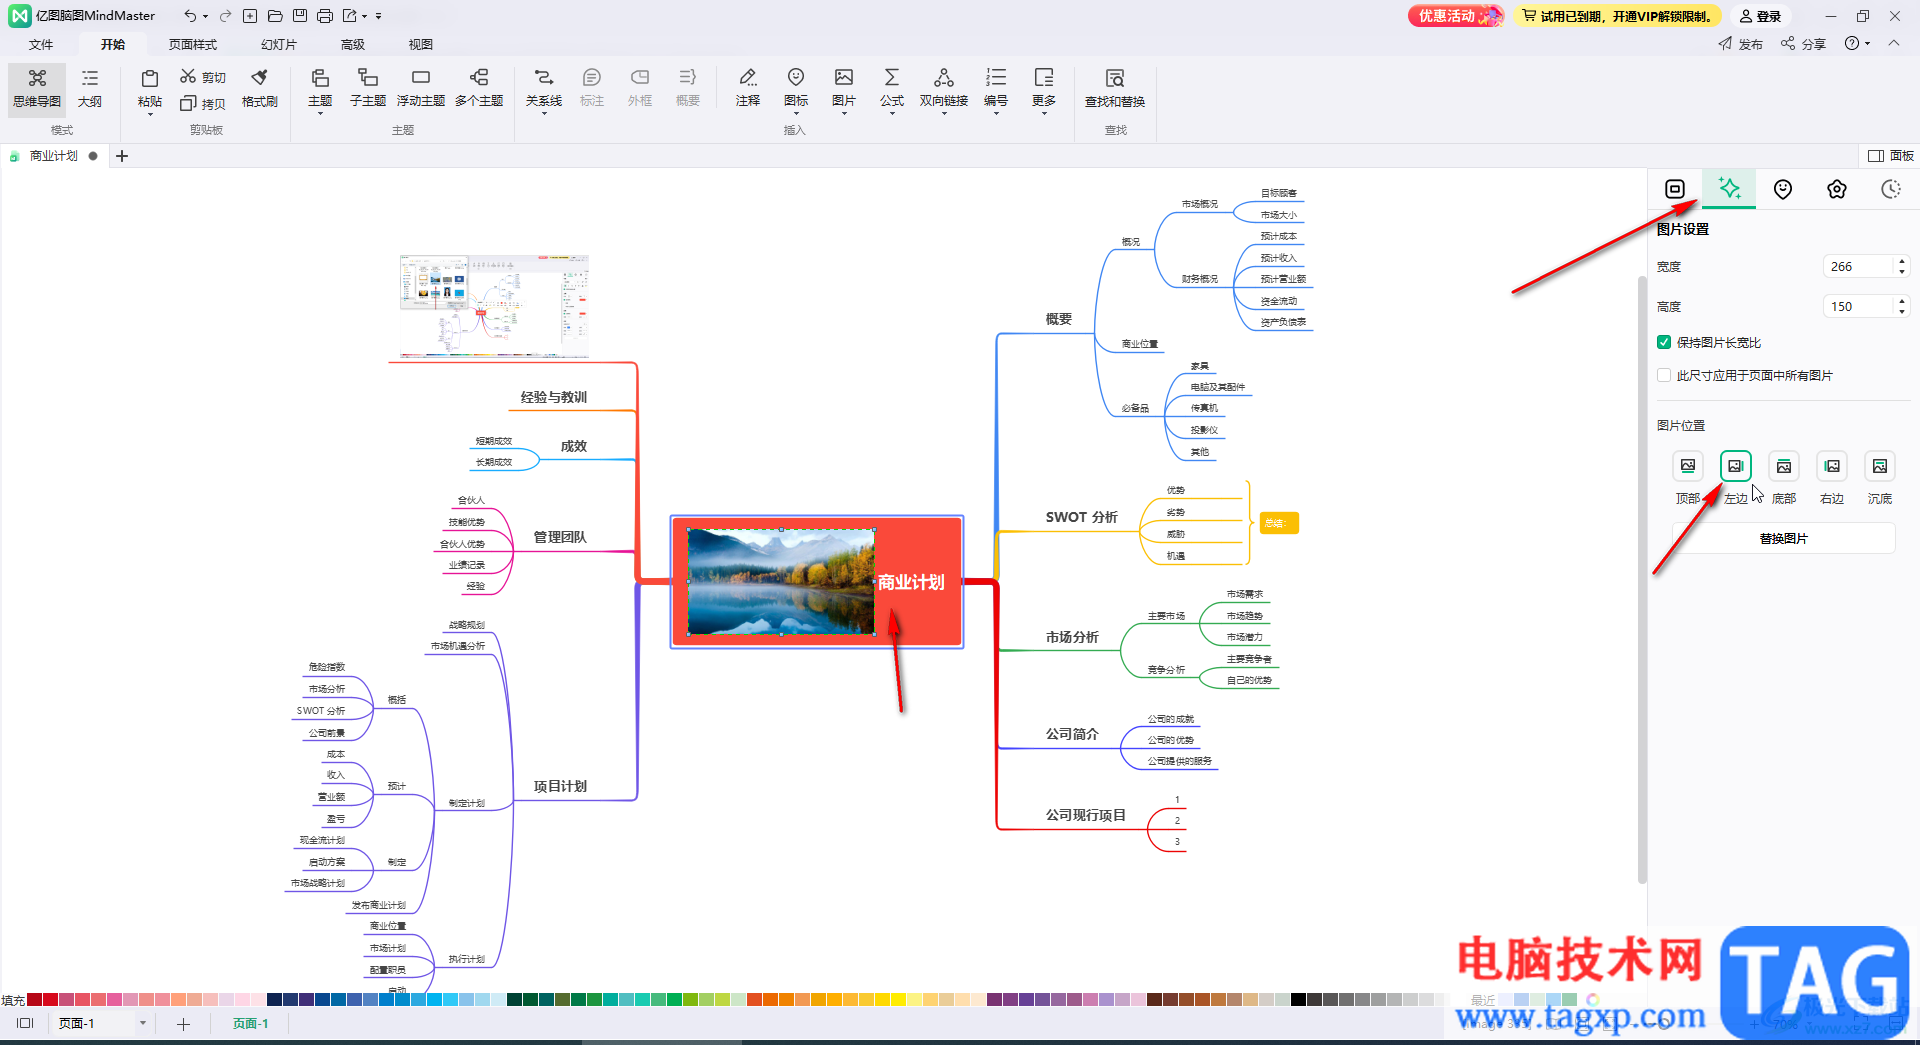The image size is (1920, 1045).
Task: Click the 替换图片 button
Action: (1784, 538)
